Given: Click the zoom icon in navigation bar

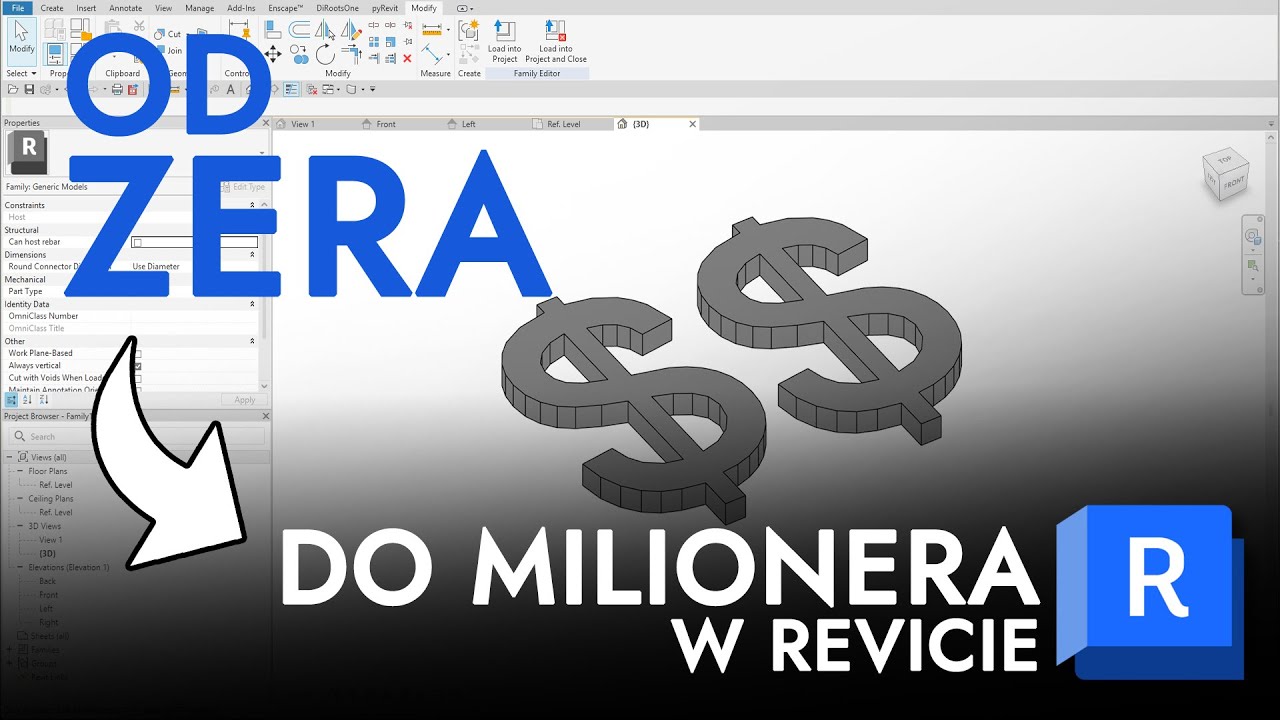Looking at the screenshot, I should (x=1253, y=266).
